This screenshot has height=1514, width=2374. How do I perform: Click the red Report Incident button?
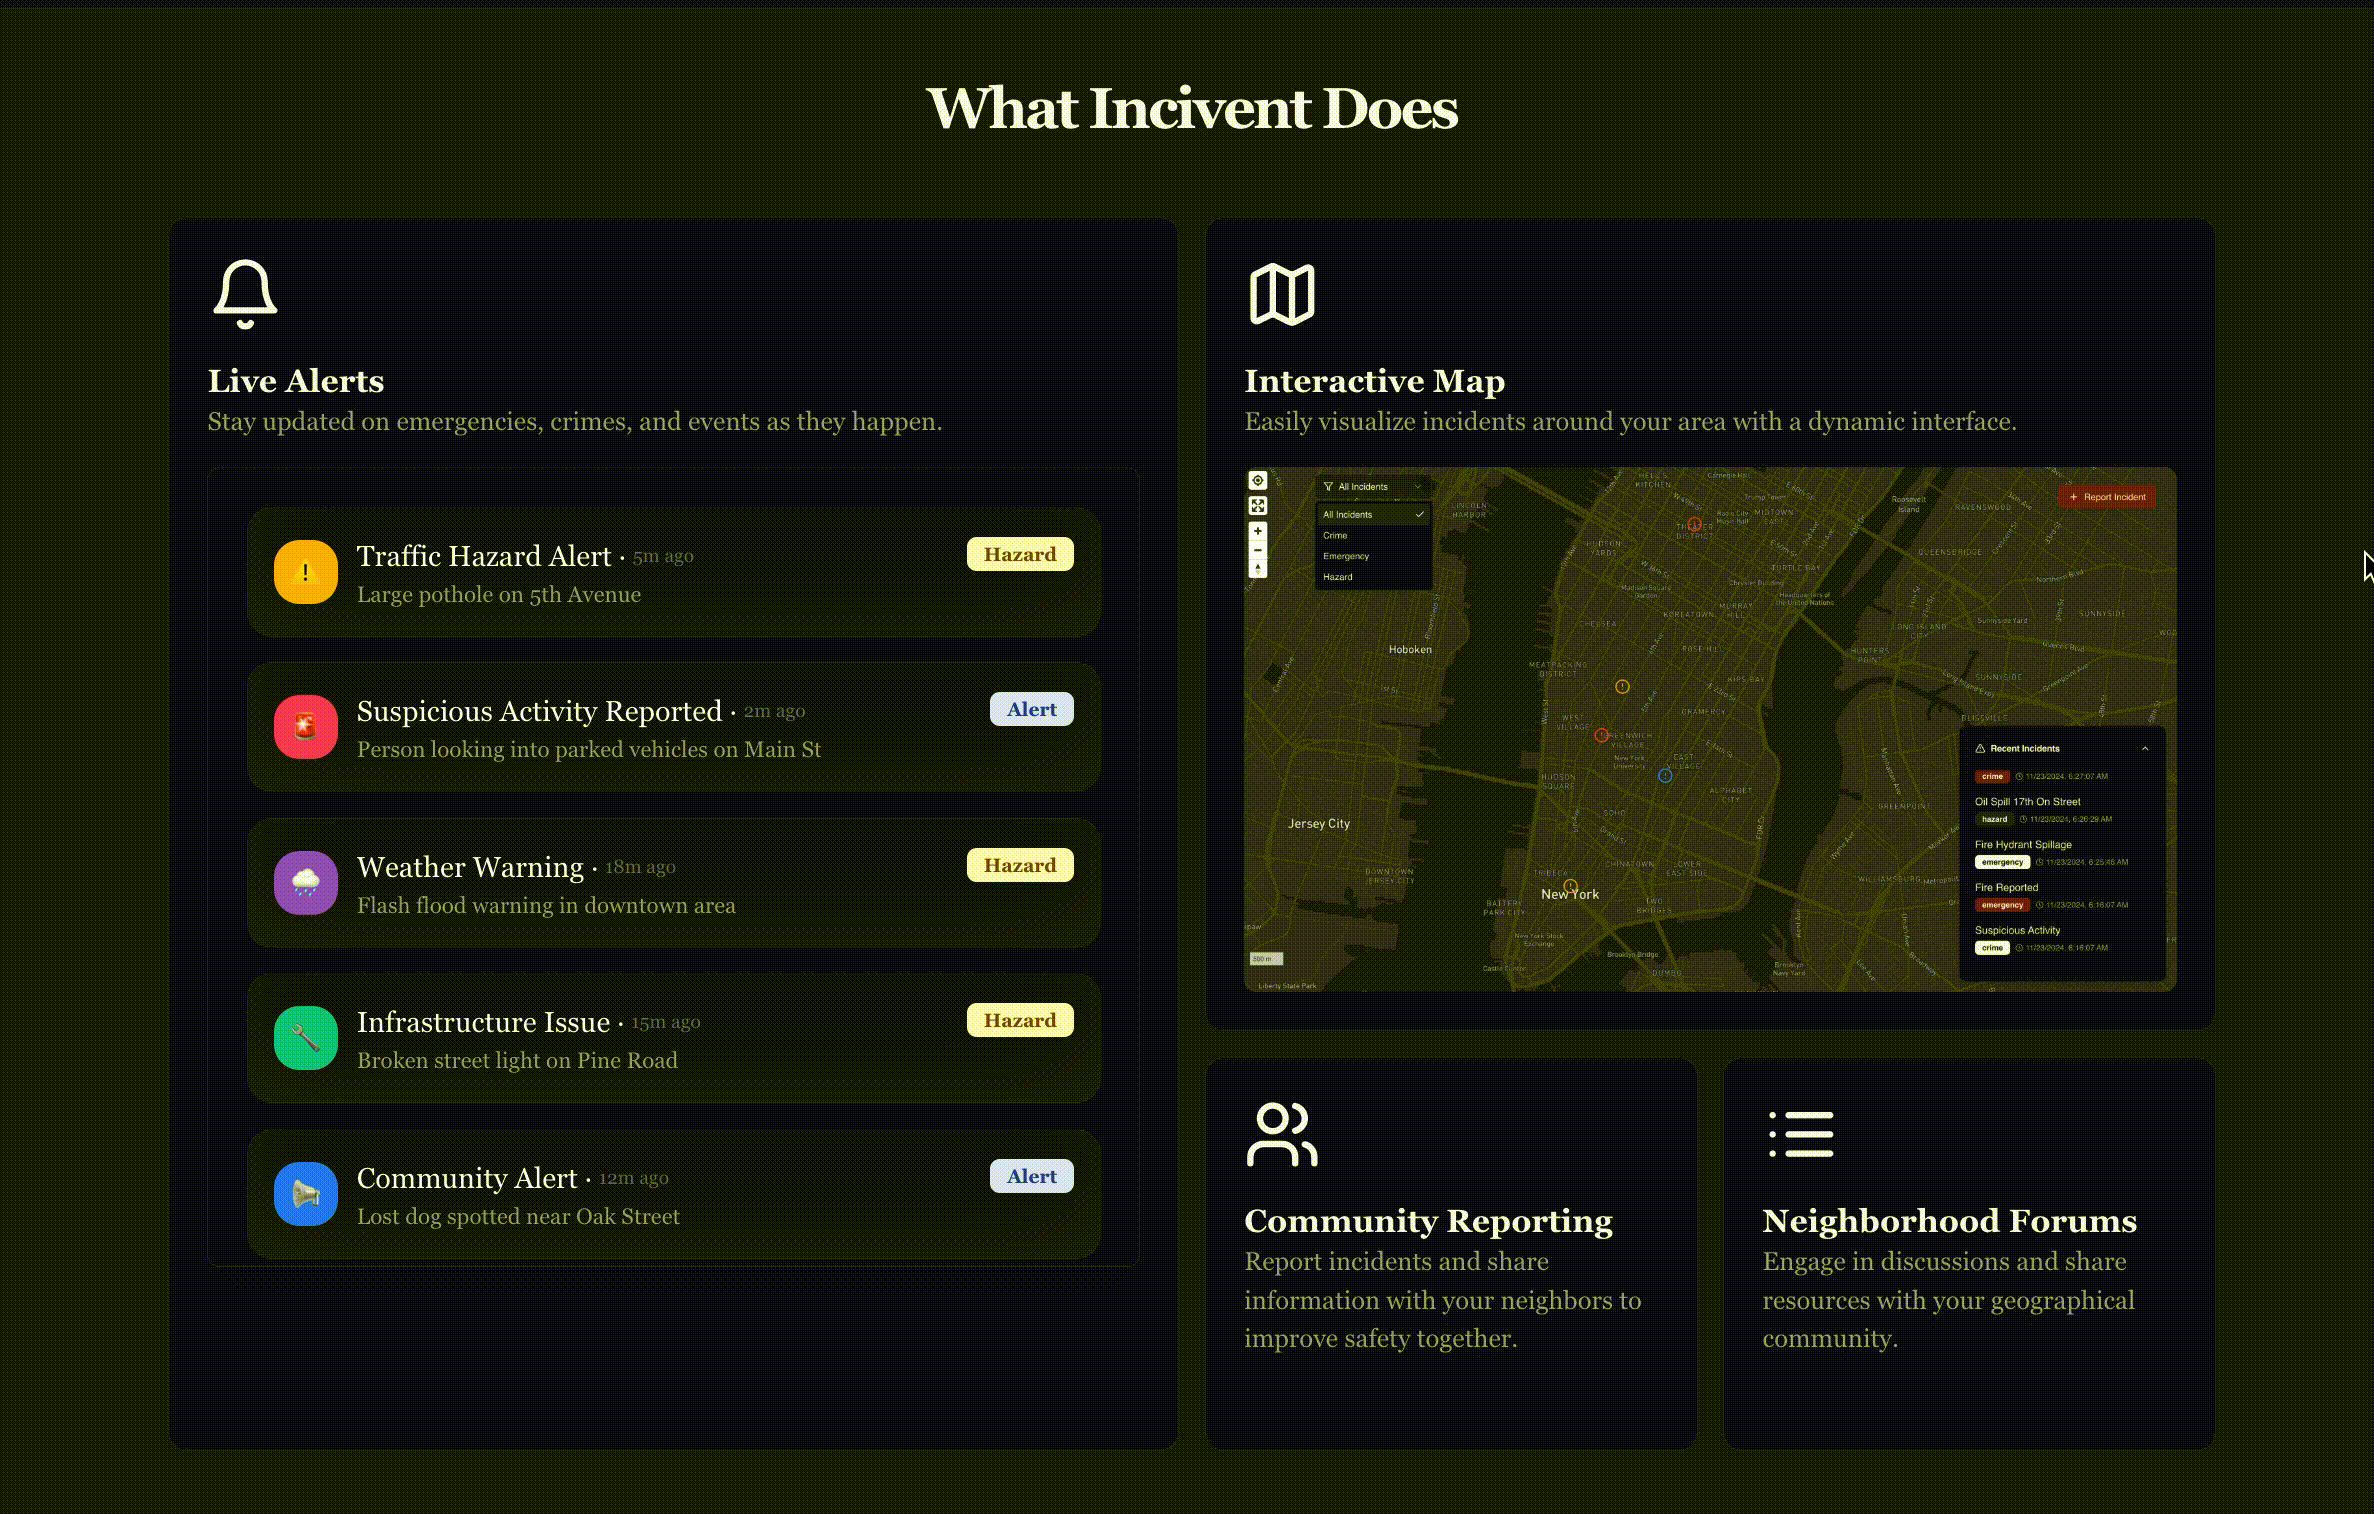point(2107,497)
